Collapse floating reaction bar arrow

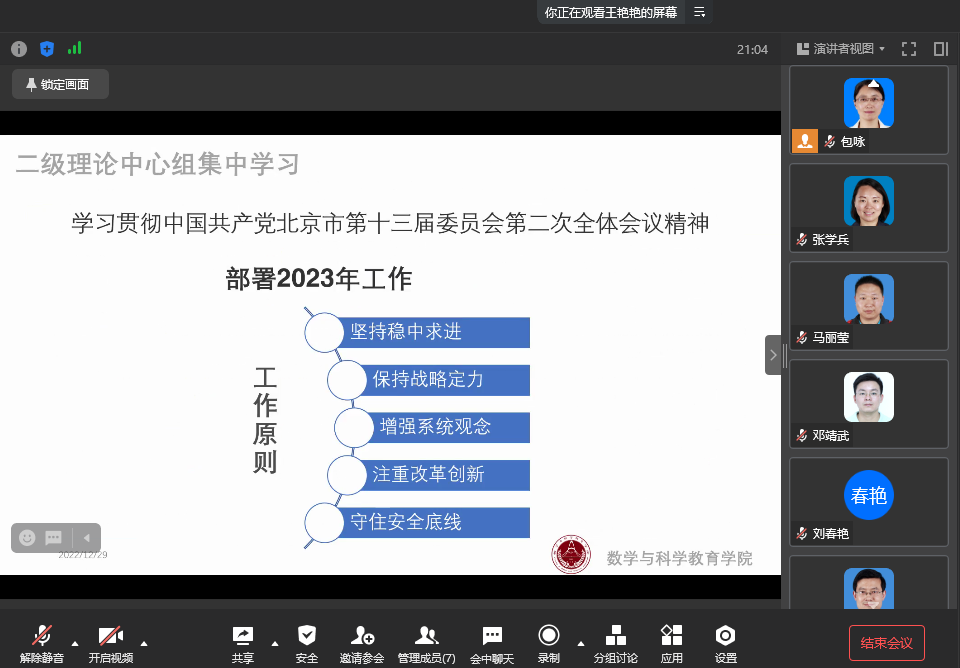(87, 538)
